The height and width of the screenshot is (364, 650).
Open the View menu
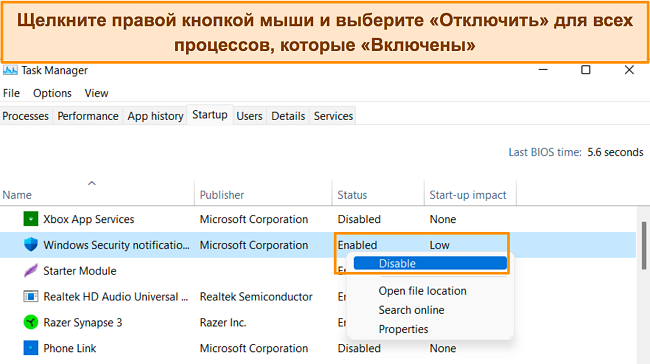point(96,93)
